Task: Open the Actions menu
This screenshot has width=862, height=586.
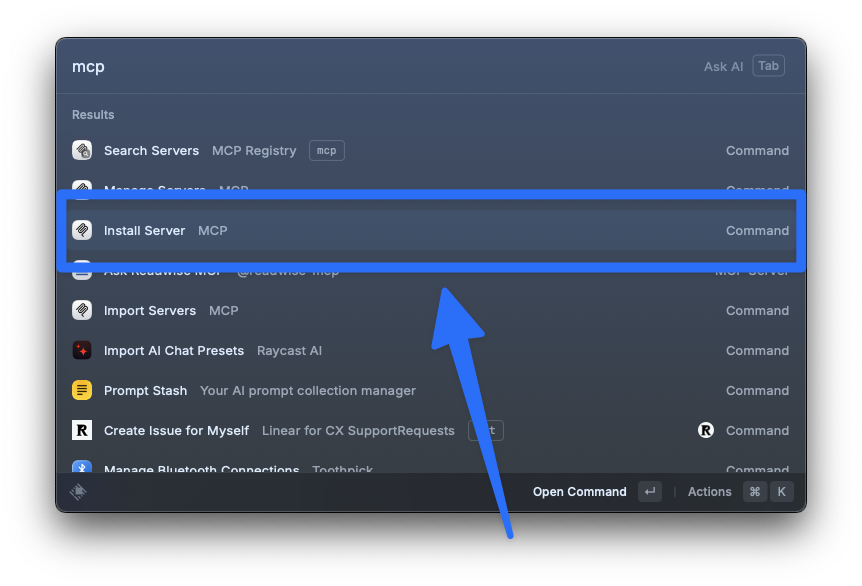Action: [x=709, y=491]
